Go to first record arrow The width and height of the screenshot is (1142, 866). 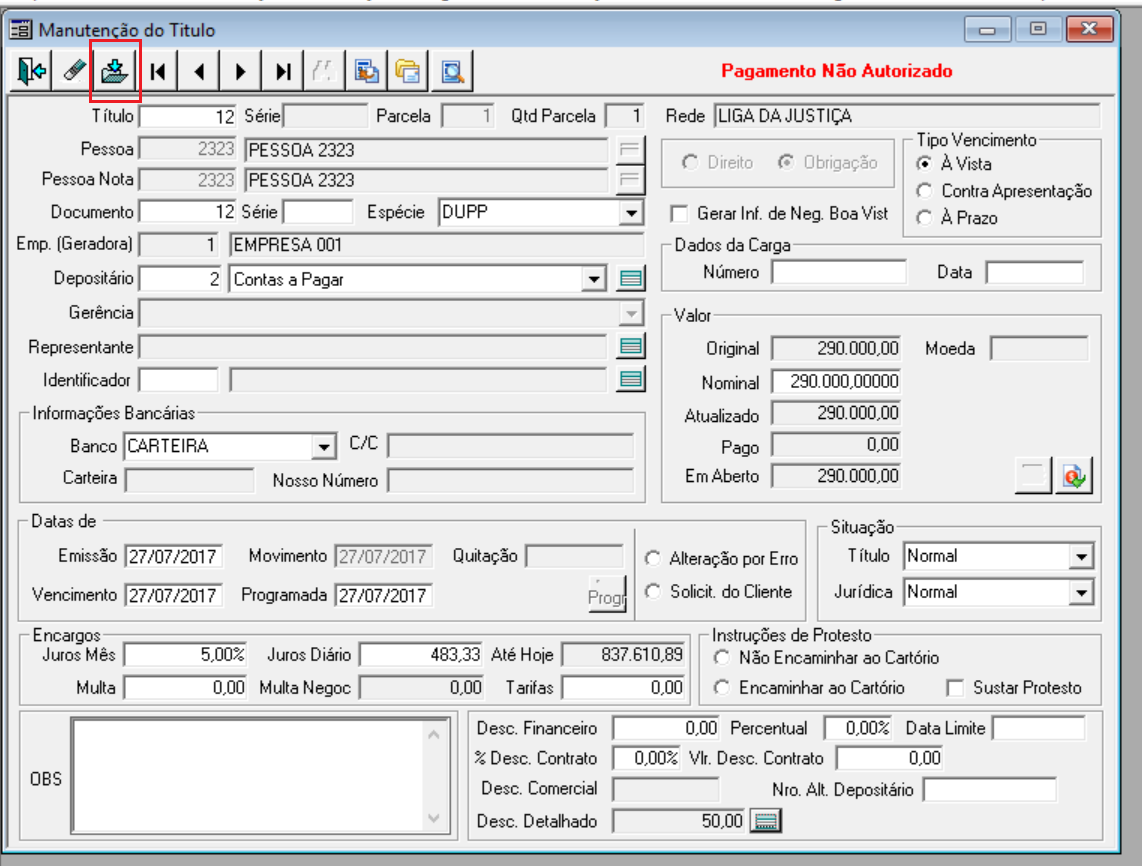pyautogui.click(x=157, y=71)
